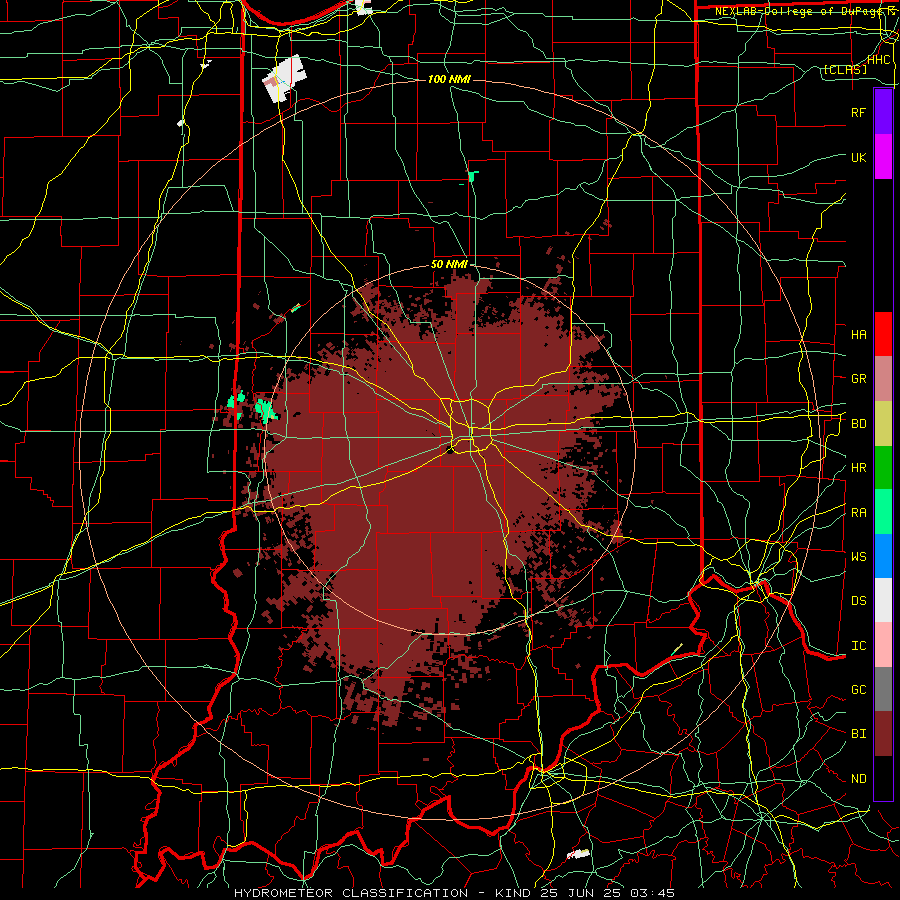The image size is (900, 900).
Task: Click the IC legend label
Action: 858,646
